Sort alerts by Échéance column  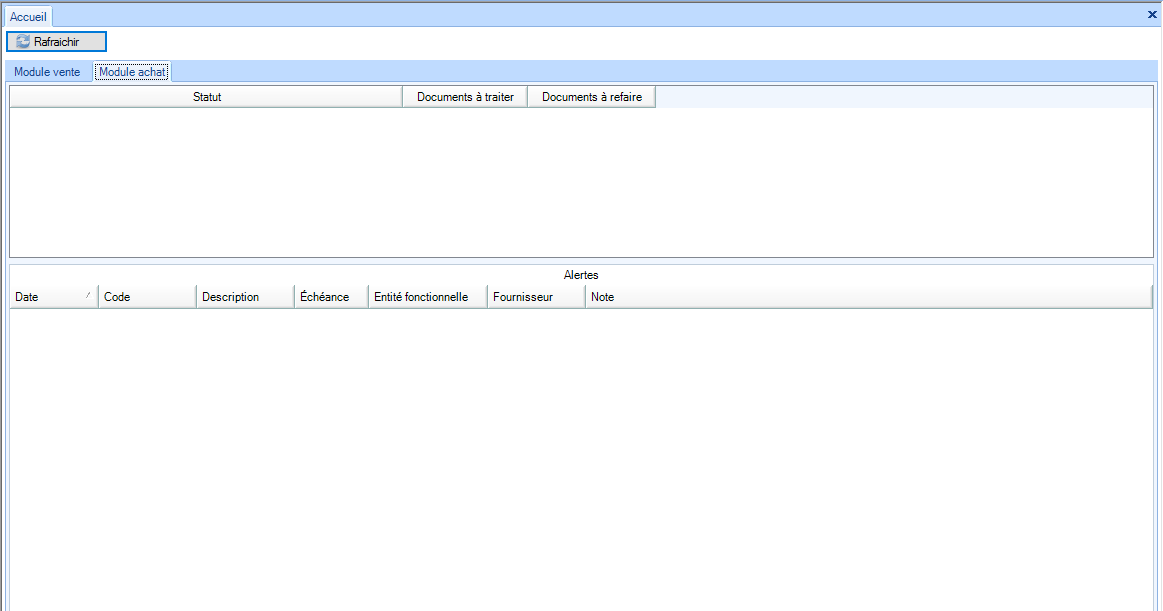click(x=330, y=297)
